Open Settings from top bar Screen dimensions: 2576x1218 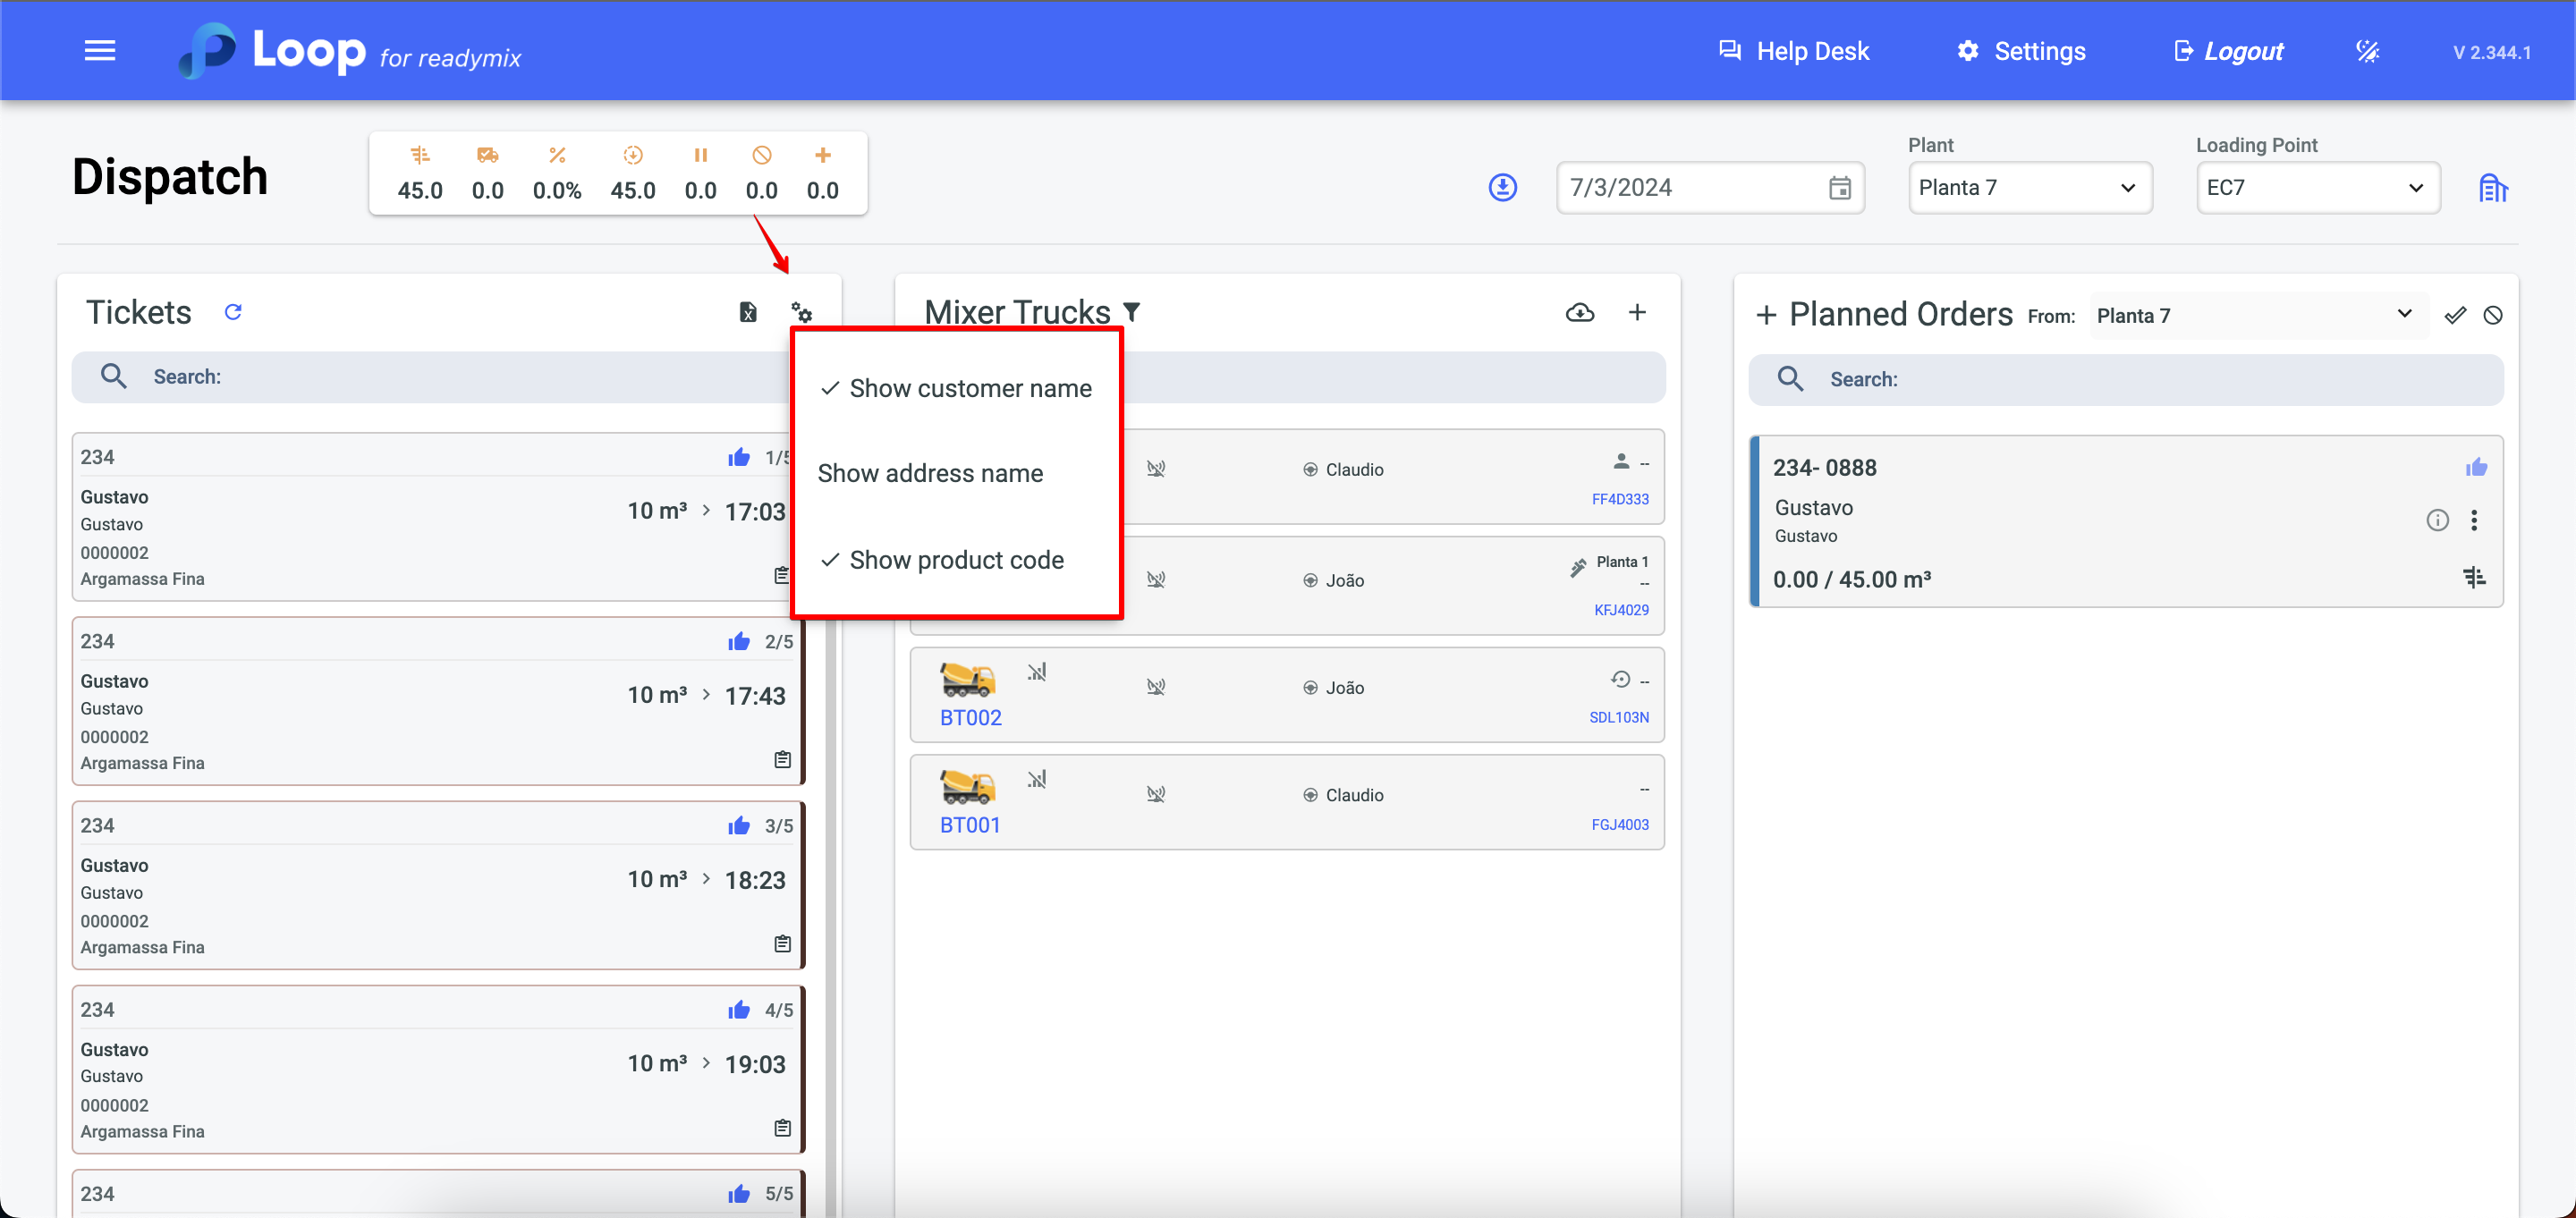[x=2021, y=51]
